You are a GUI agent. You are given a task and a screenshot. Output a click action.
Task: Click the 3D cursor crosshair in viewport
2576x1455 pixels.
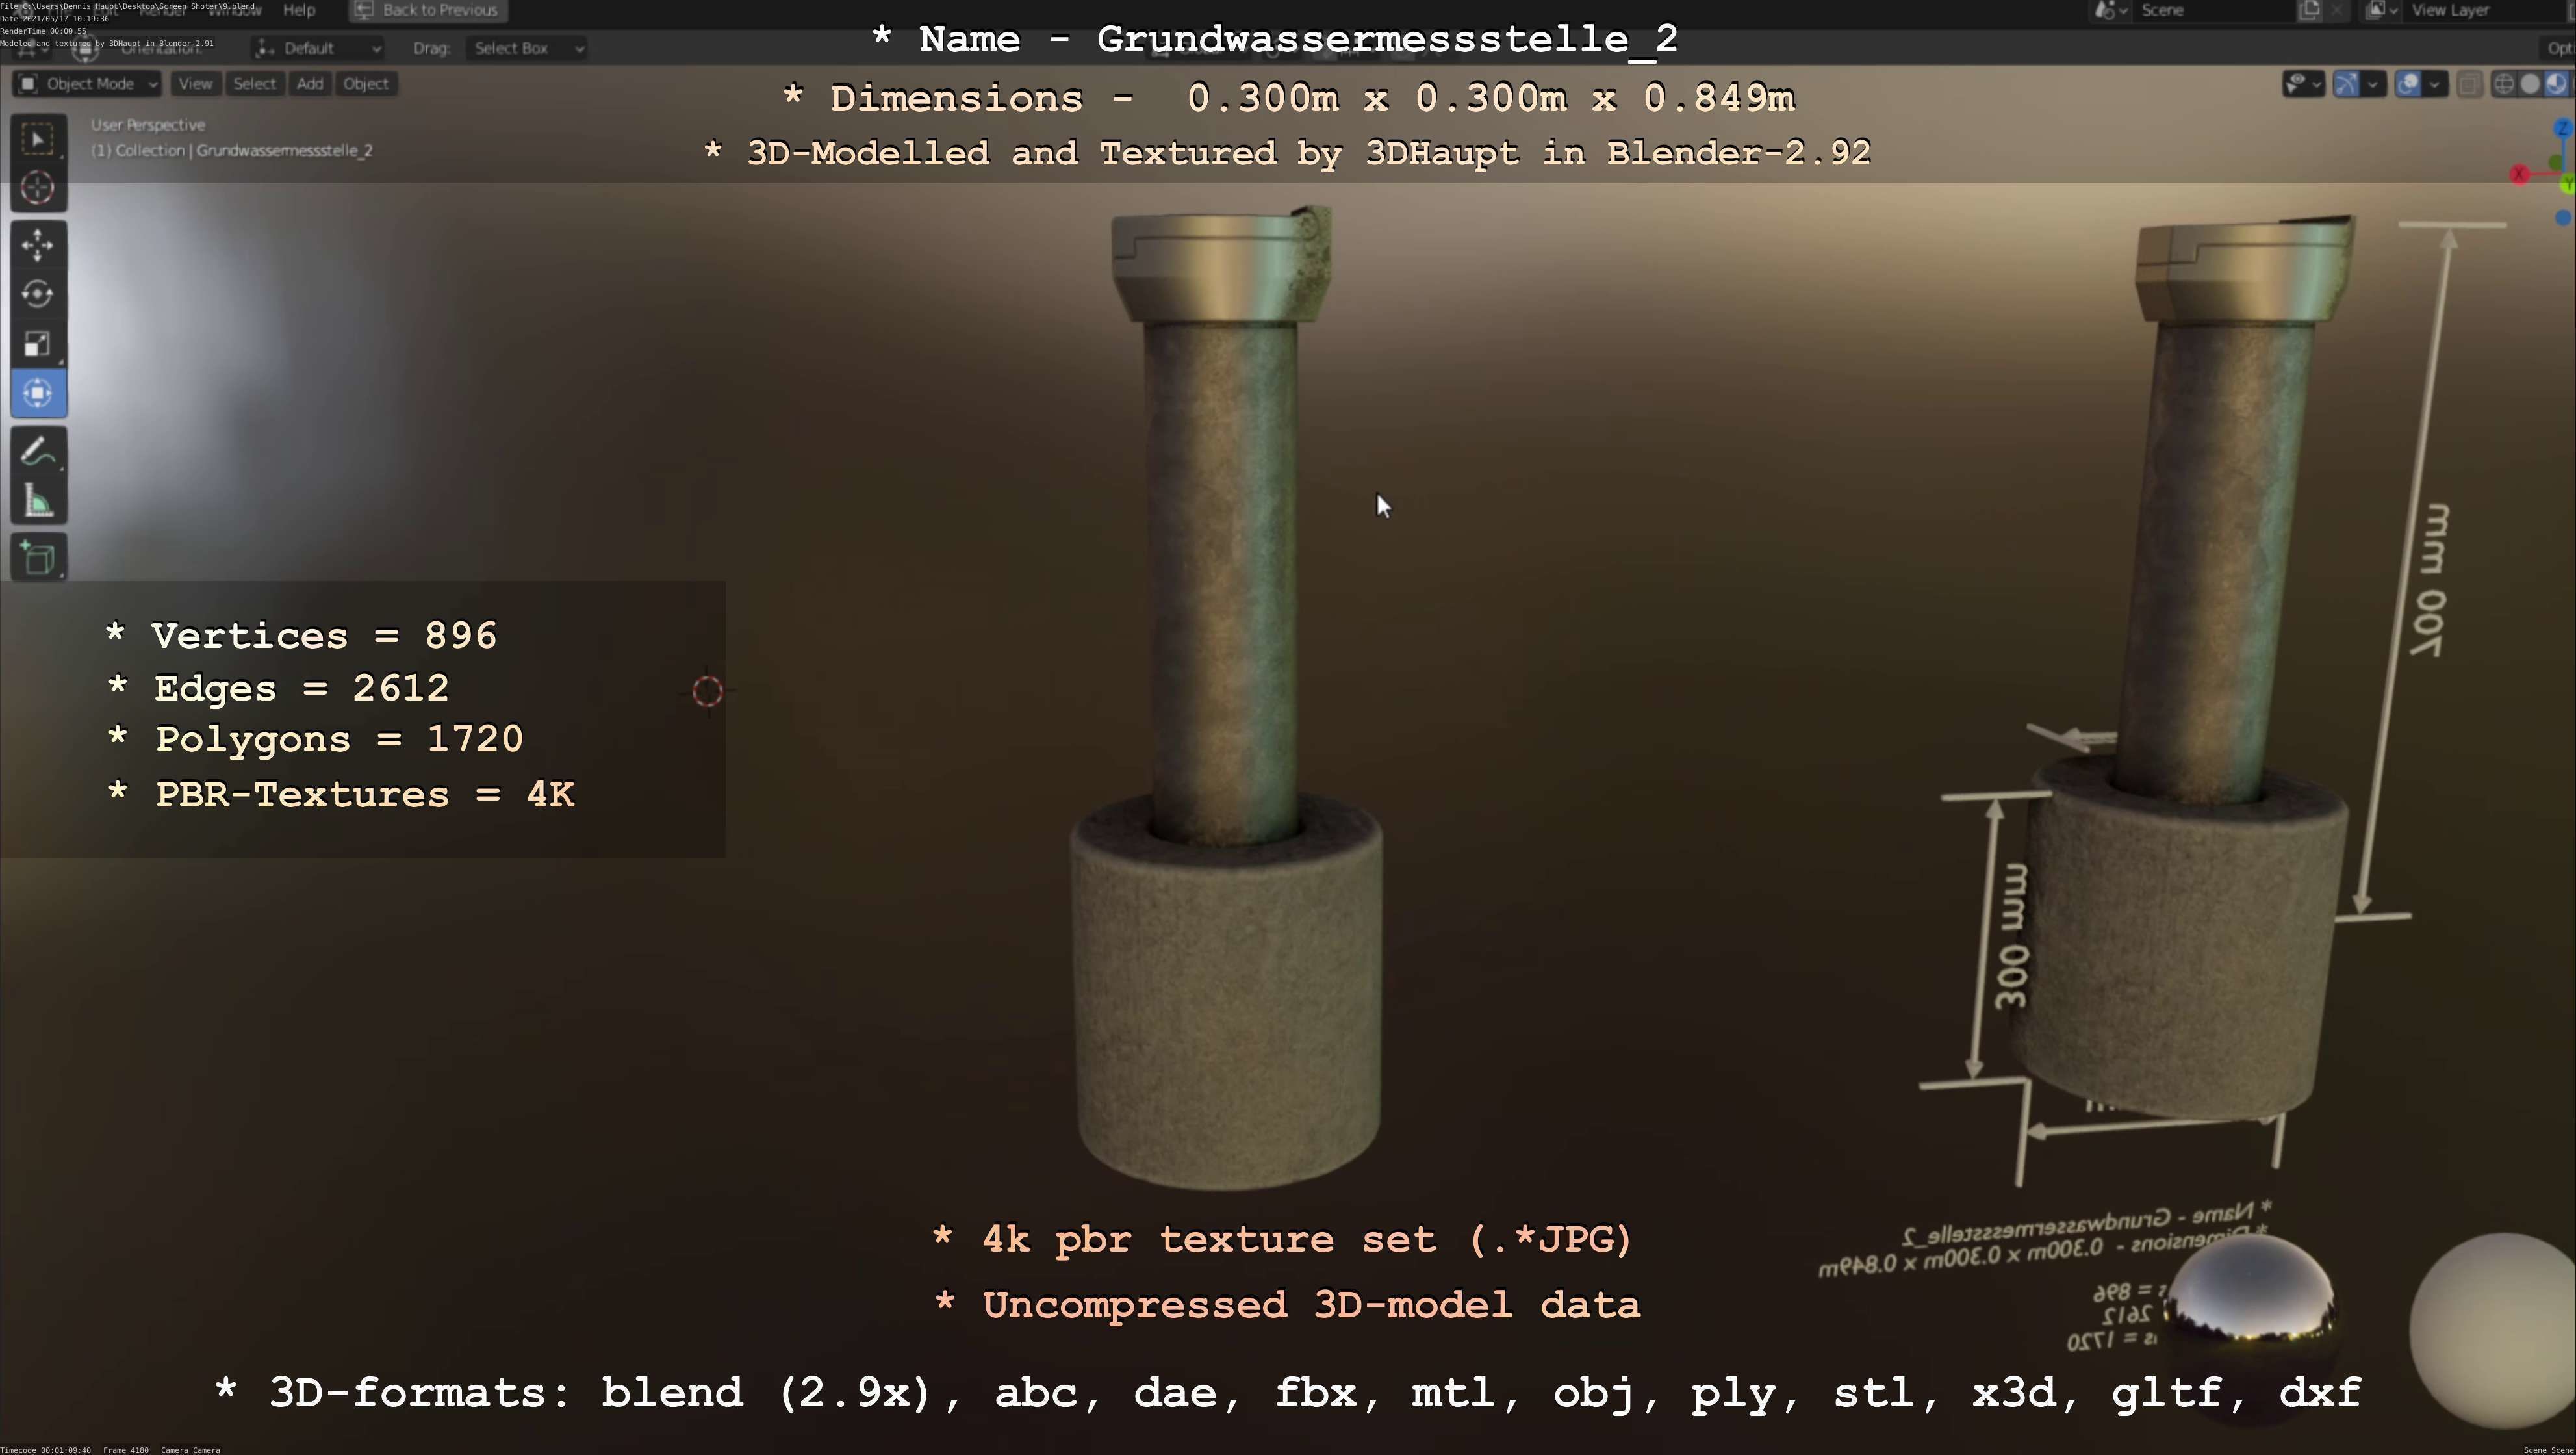coord(707,691)
